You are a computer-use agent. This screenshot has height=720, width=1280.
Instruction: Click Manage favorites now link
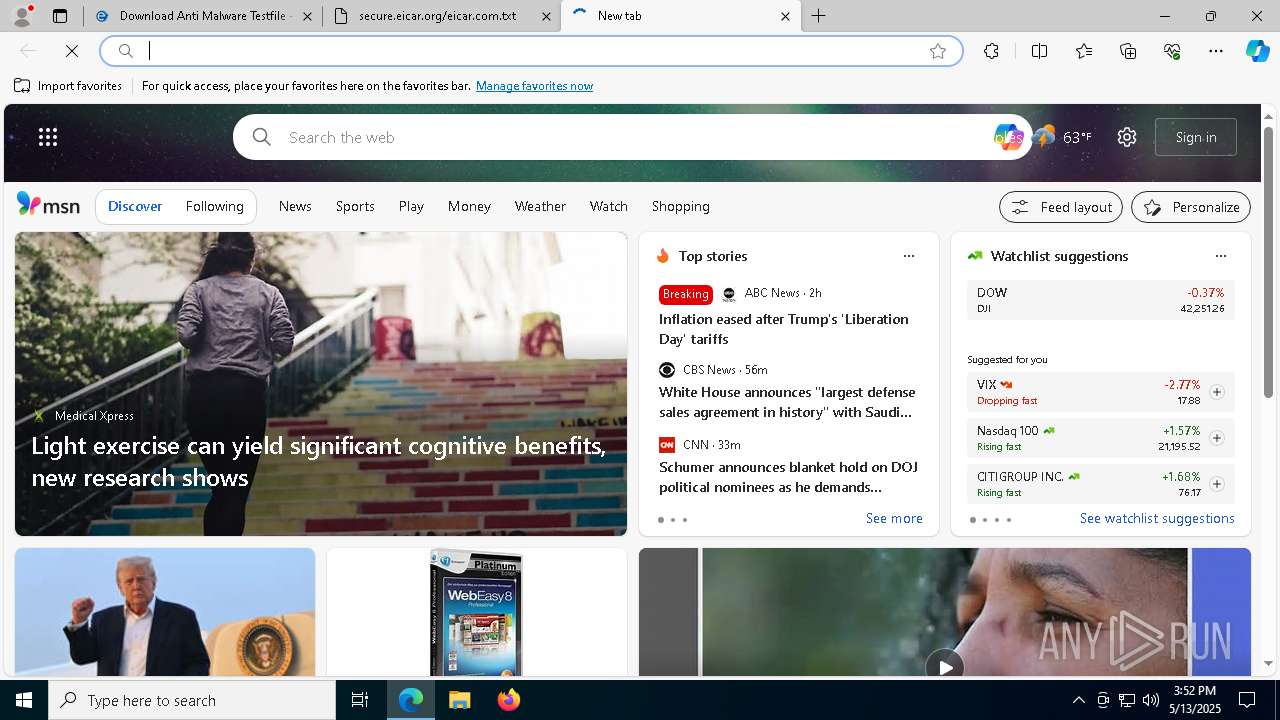tap(534, 86)
